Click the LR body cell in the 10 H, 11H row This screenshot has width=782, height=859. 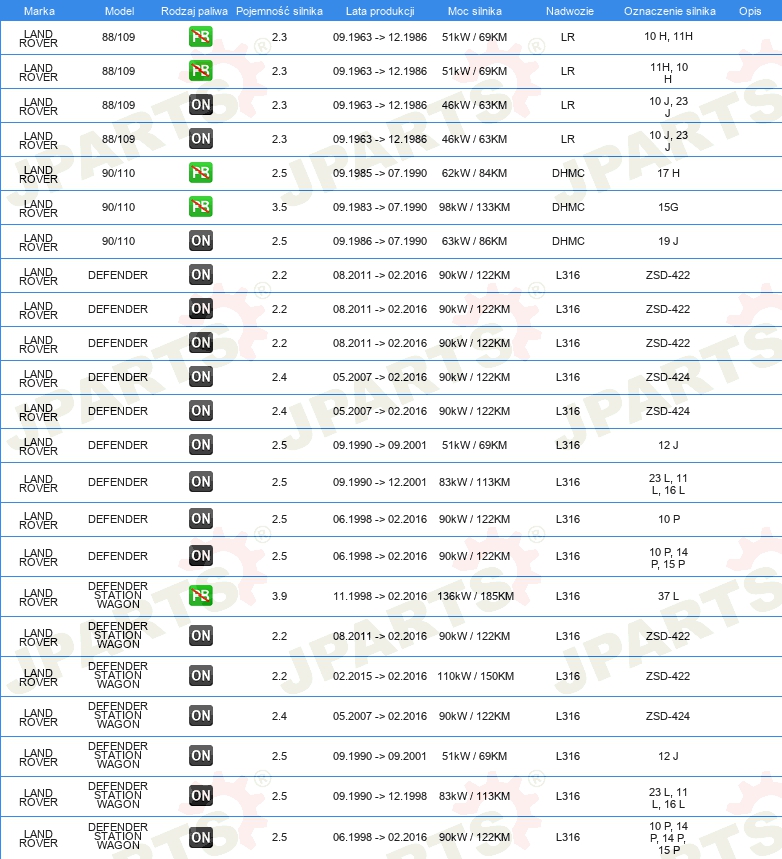[x=568, y=37]
